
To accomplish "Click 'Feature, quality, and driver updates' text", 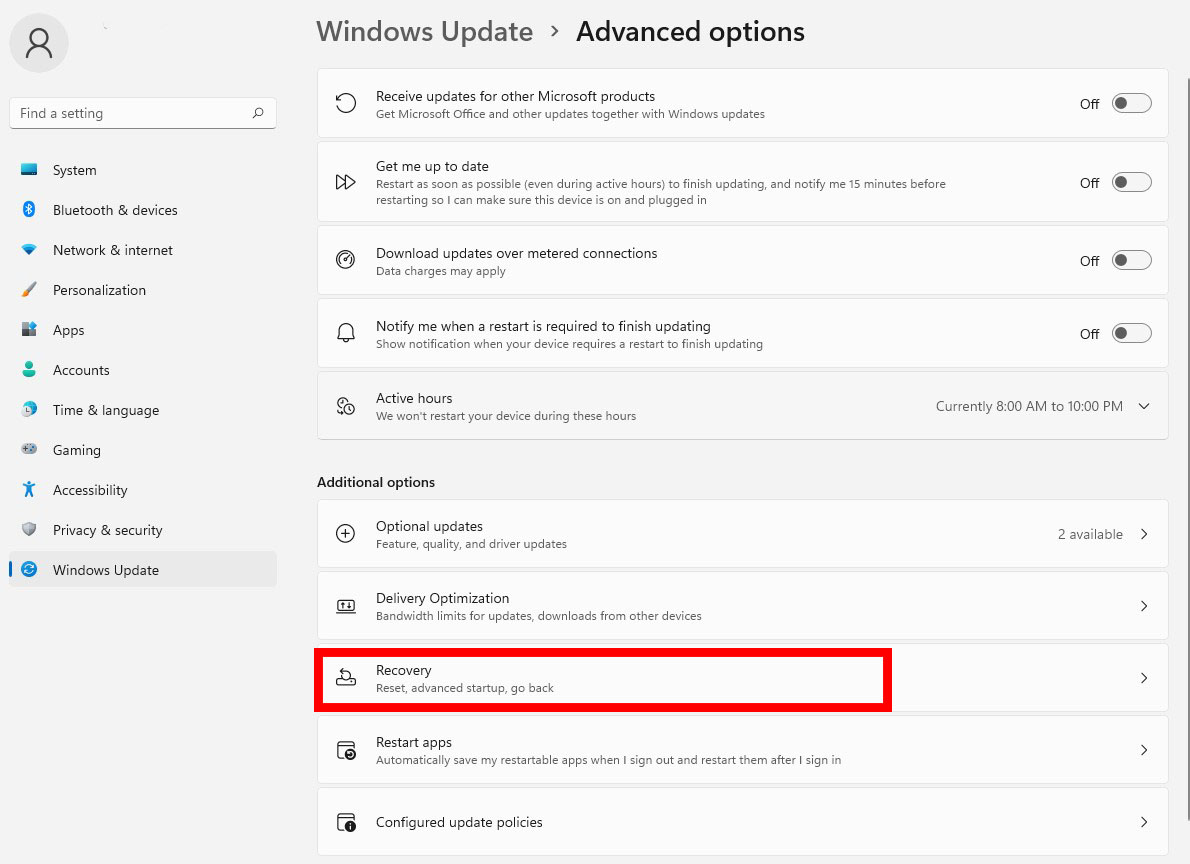I will [x=471, y=544].
